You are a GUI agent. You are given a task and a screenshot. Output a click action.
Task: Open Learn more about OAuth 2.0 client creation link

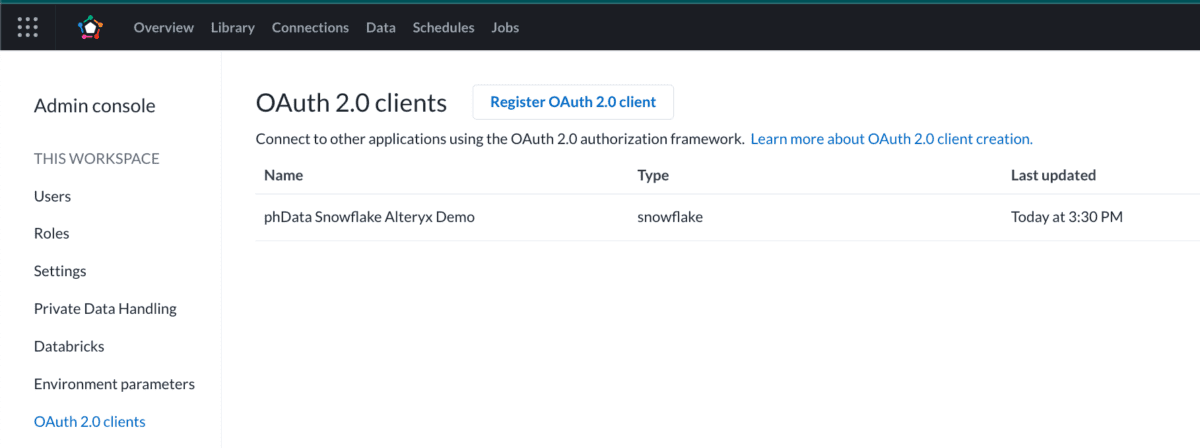[891, 139]
